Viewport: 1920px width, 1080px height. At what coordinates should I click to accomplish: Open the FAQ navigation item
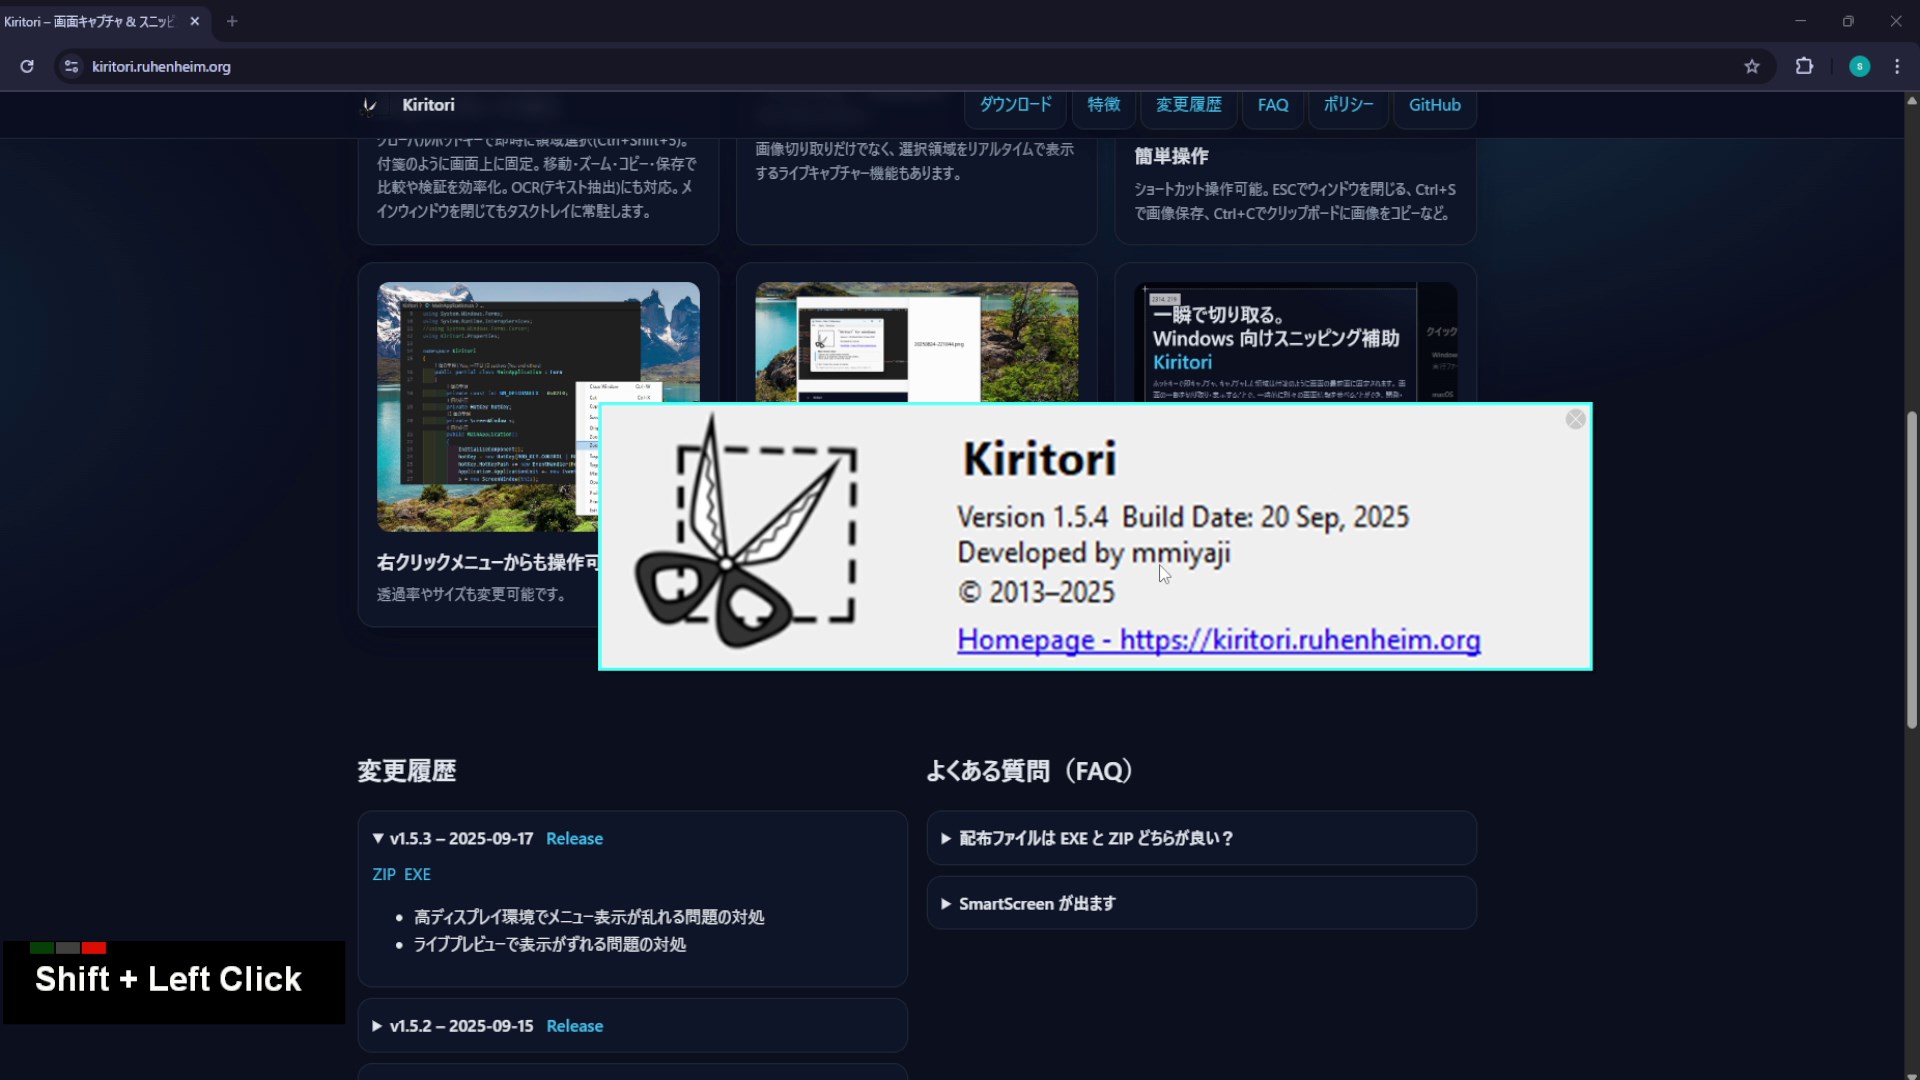(1272, 105)
